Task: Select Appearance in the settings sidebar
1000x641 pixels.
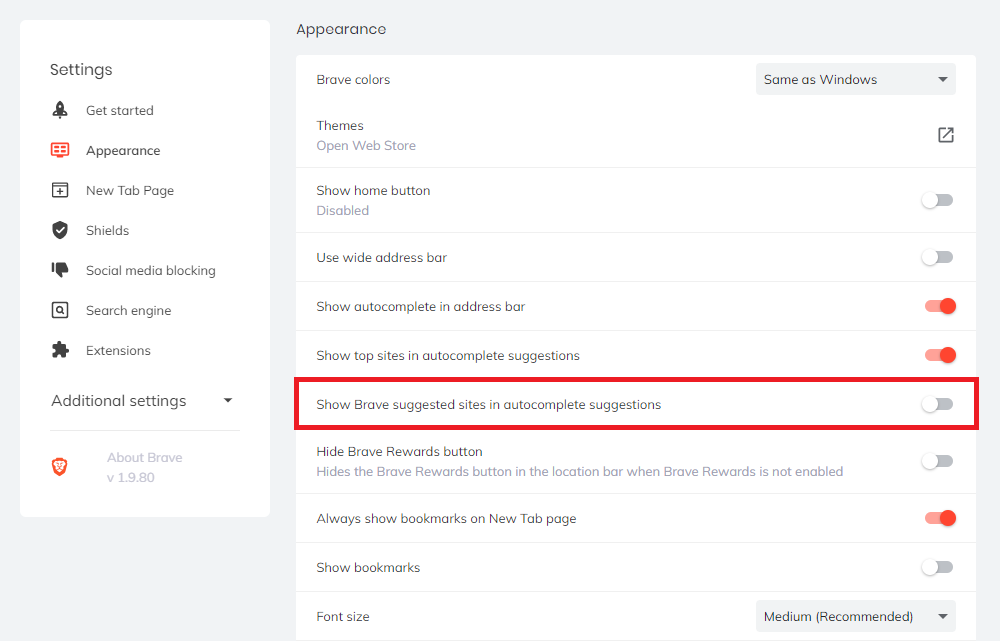Action: pos(123,151)
